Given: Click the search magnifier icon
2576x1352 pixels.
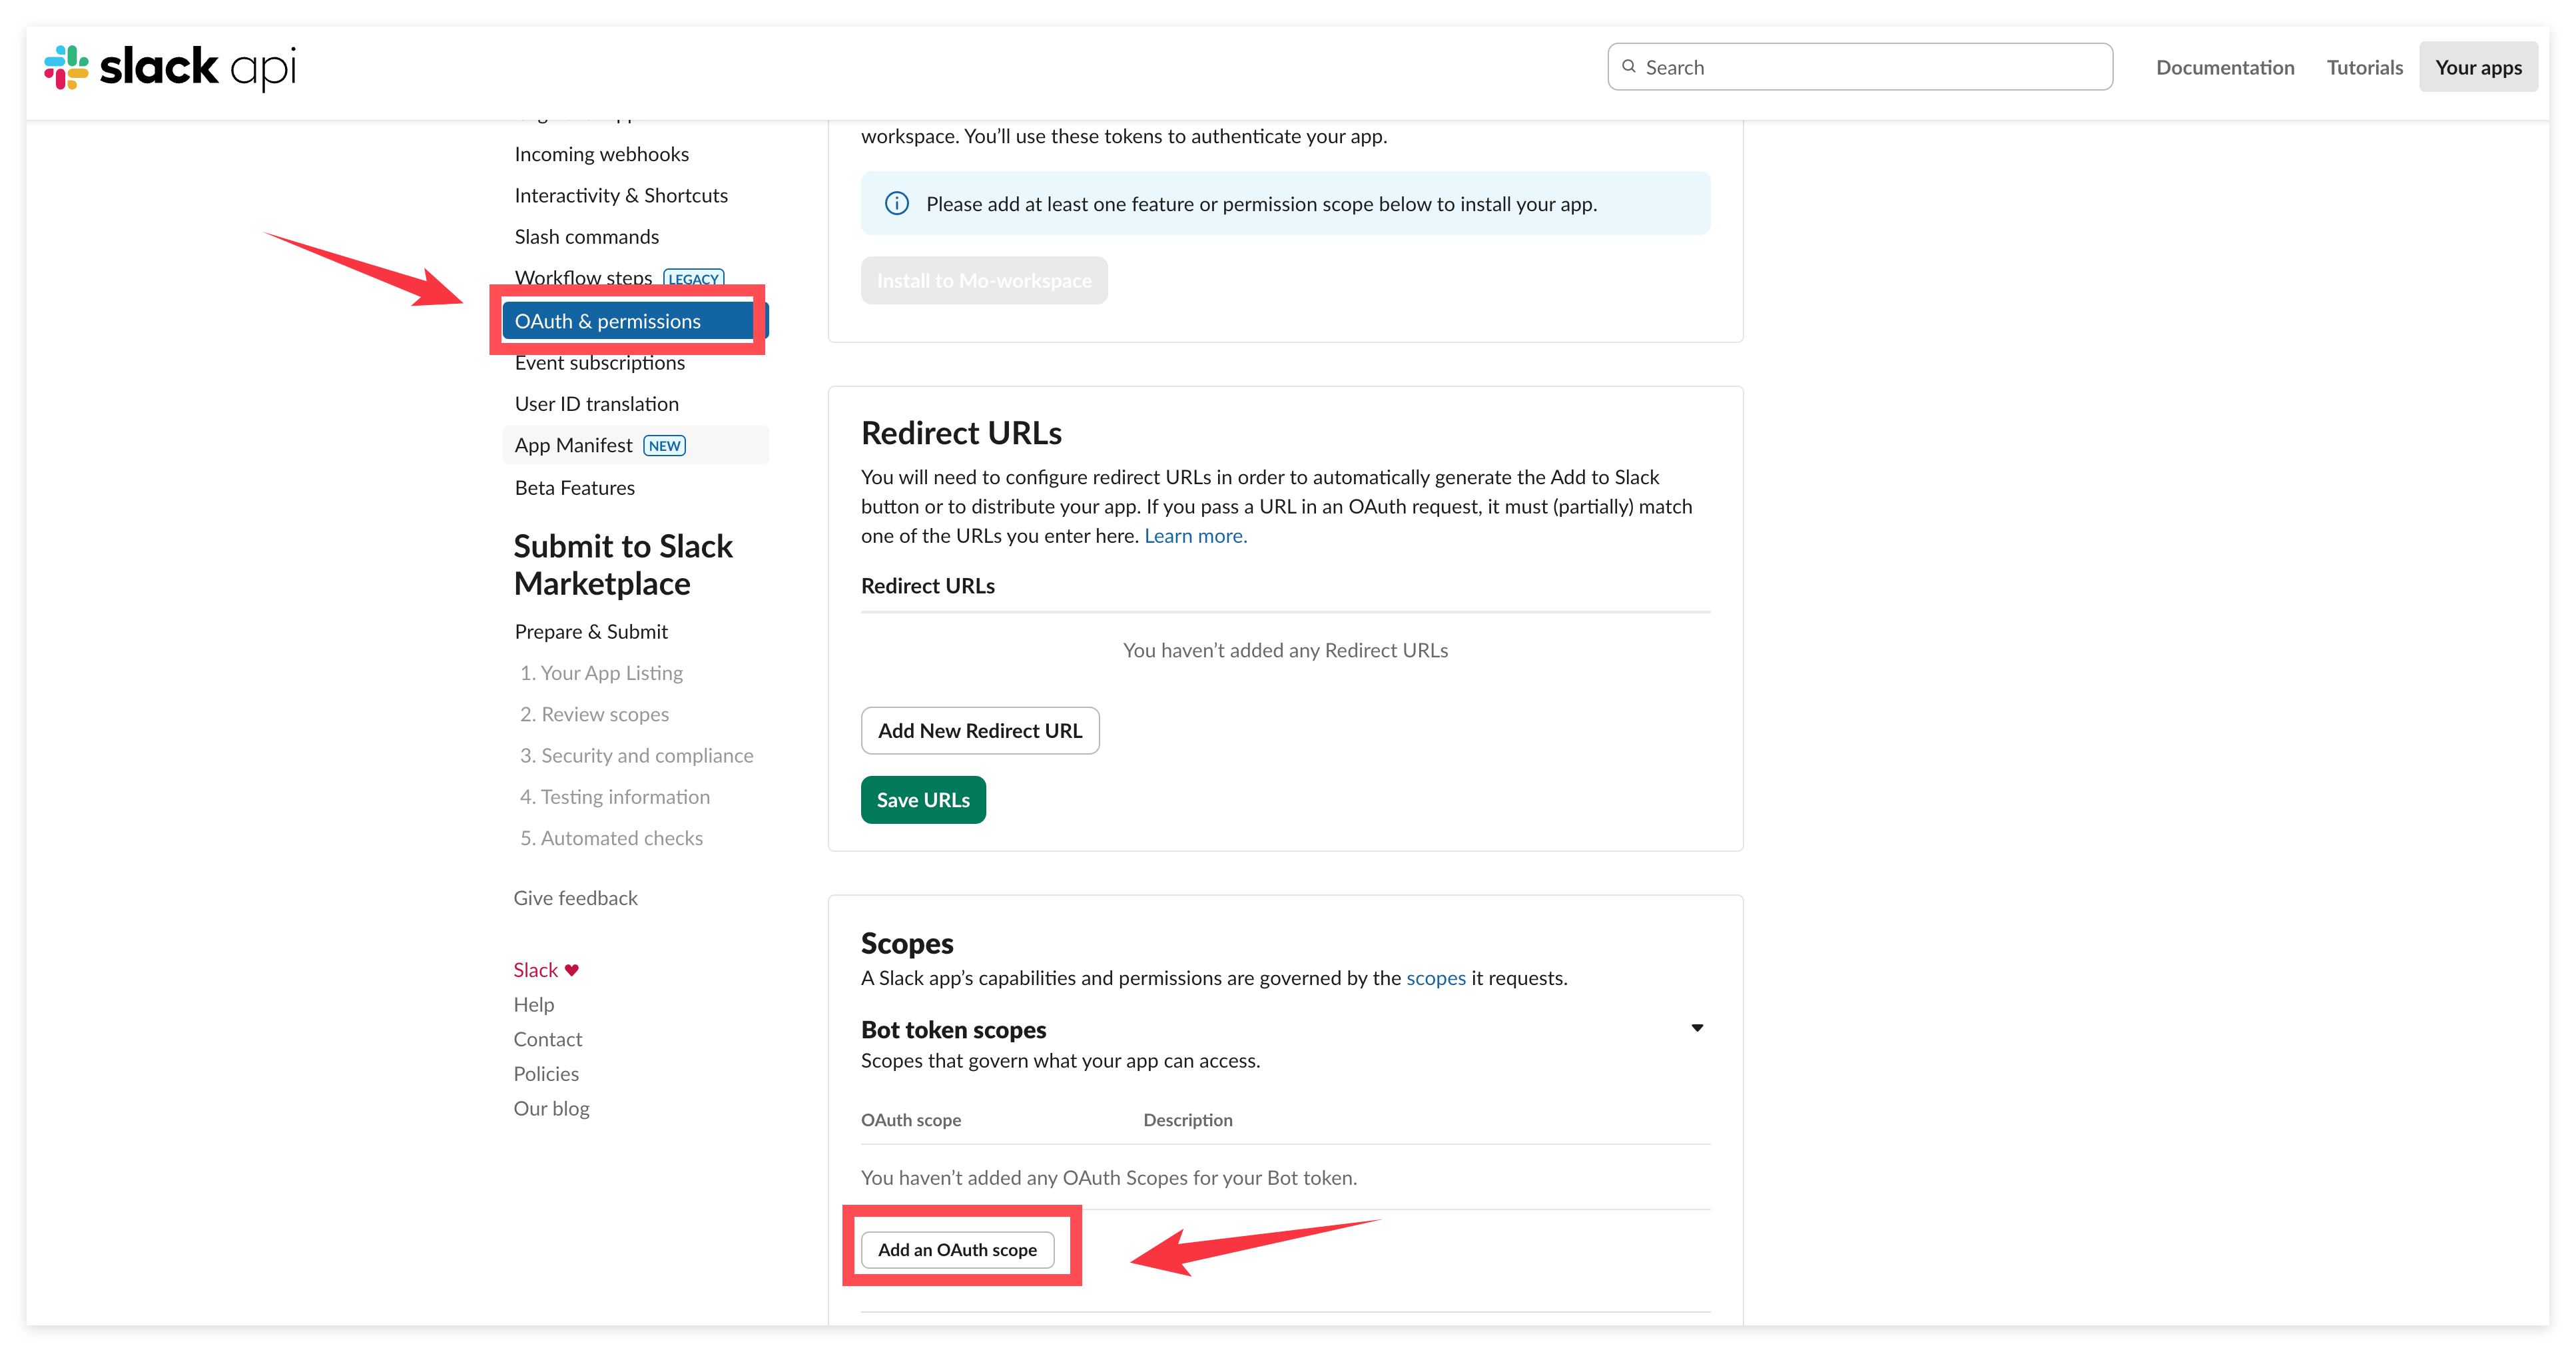Looking at the screenshot, I should point(1629,67).
